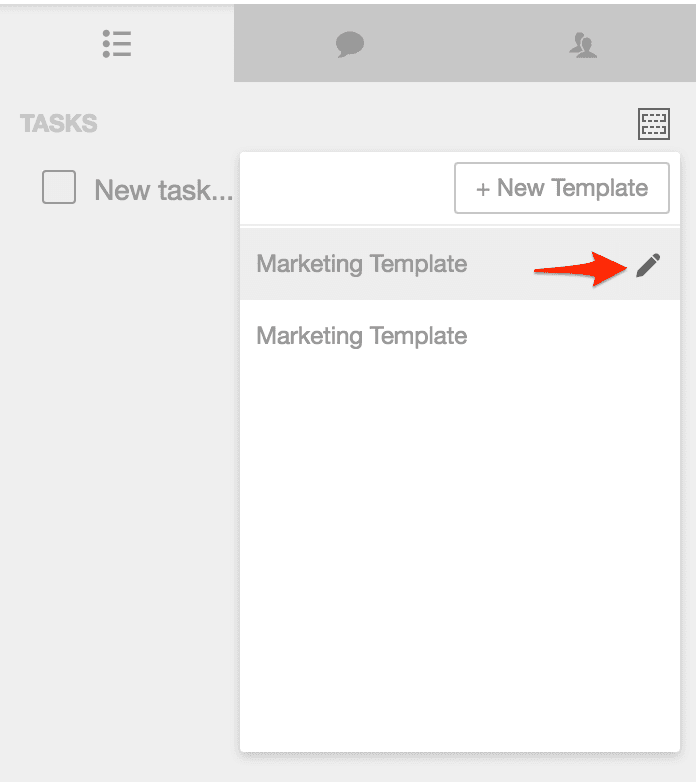Switch to the comments speech bubble tab
The image size is (696, 782).
pos(349,44)
